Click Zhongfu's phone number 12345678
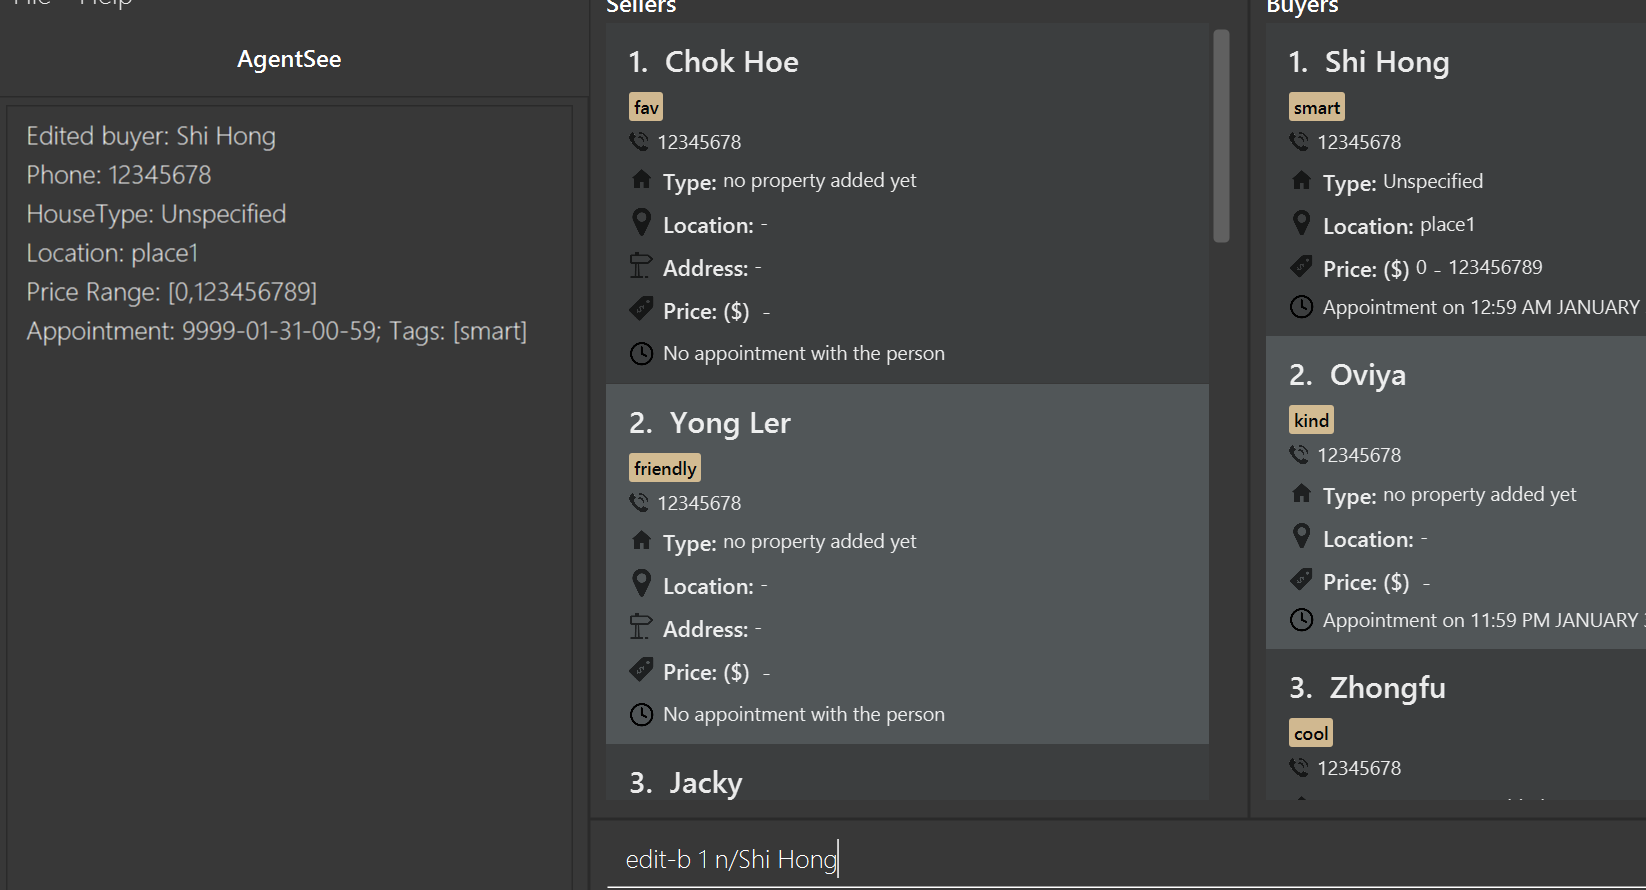The height and width of the screenshot is (890, 1646). pyautogui.click(x=1359, y=768)
